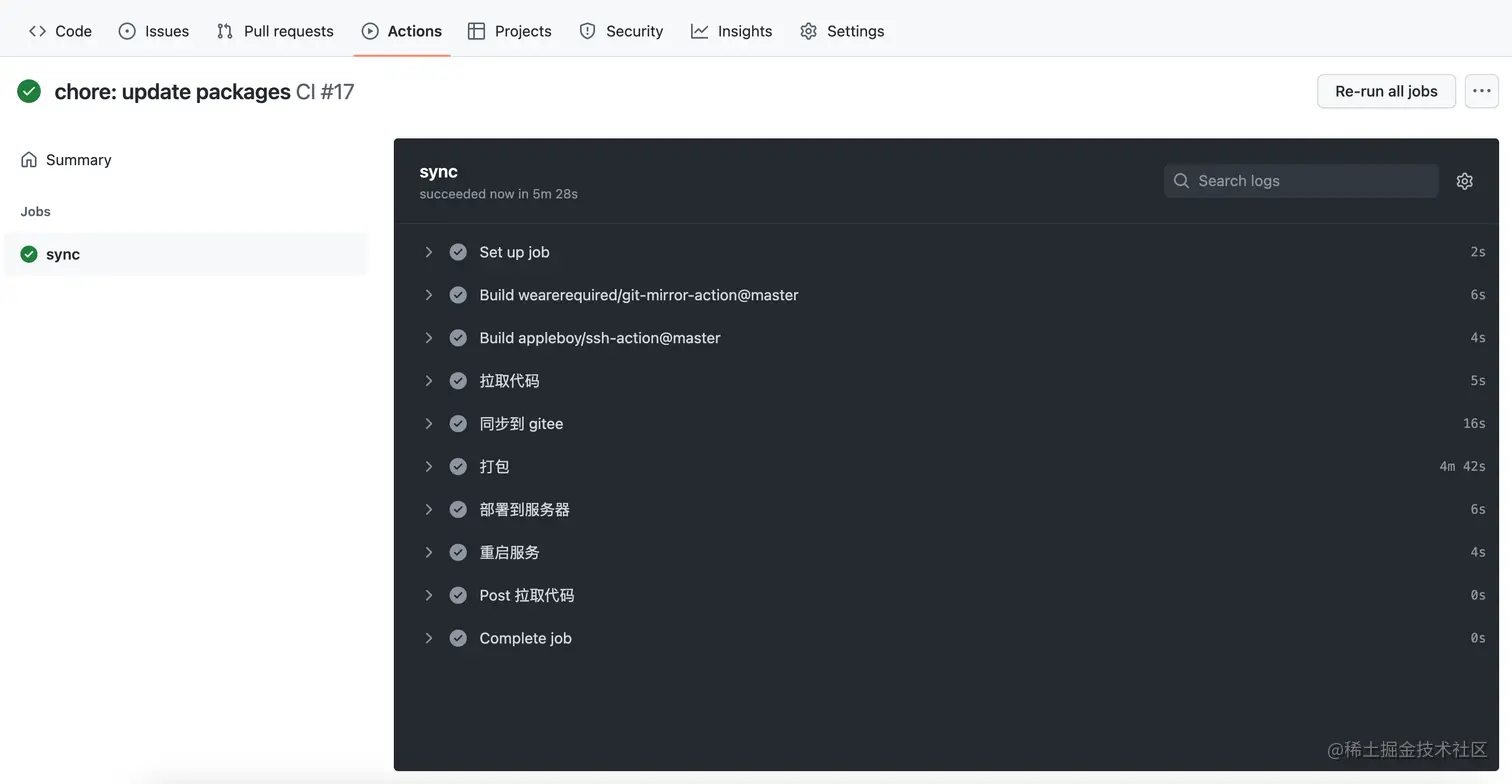Screen dimensions: 1512x784
Task: Click the 部署到服务器 step label
Action: click(524, 510)
